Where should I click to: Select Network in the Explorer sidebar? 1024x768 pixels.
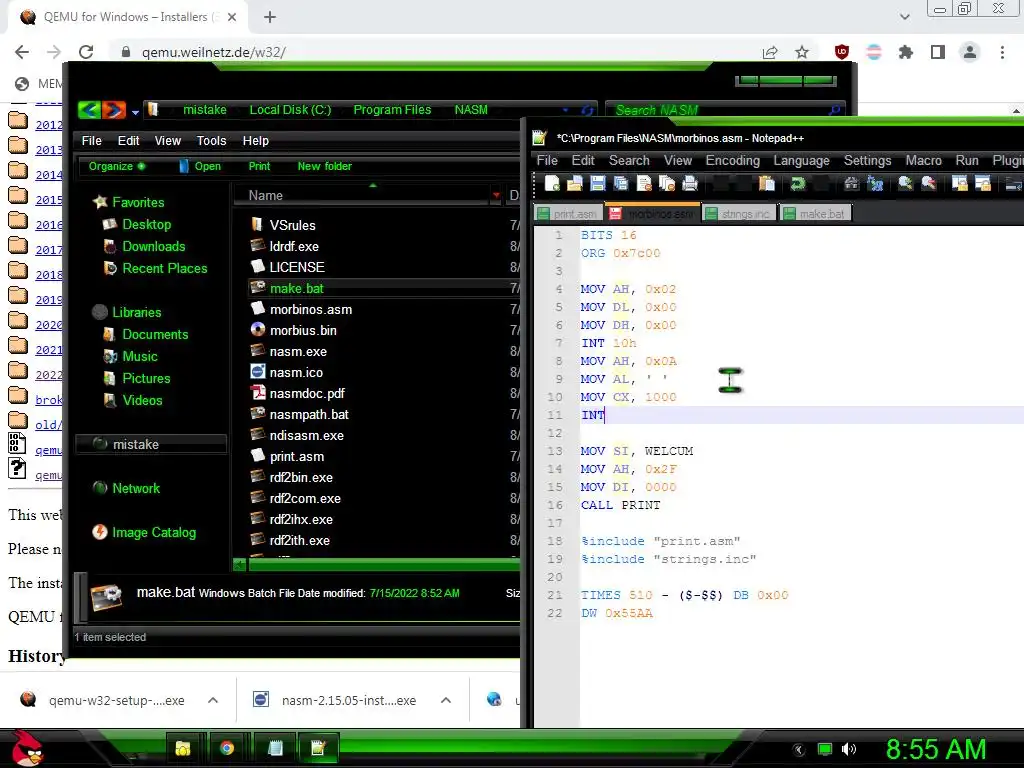click(136, 488)
